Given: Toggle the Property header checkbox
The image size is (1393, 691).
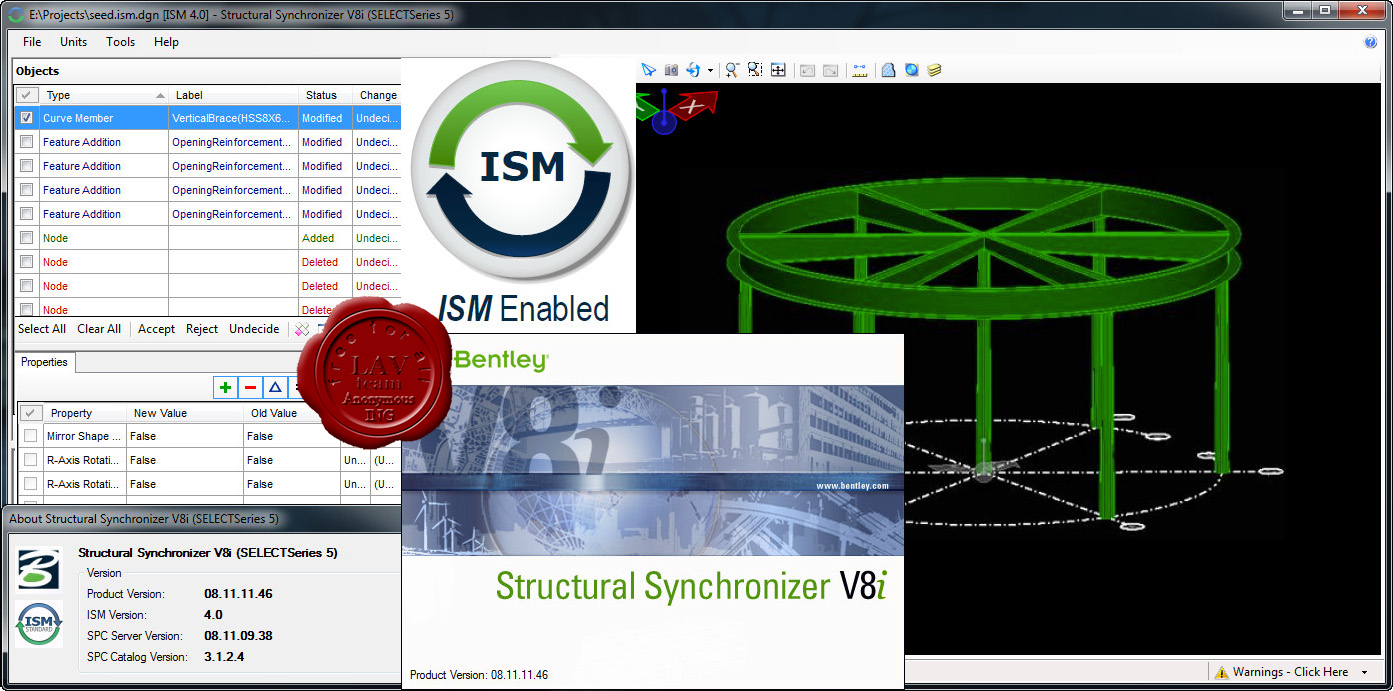Looking at the screenshot, I should point(31,413).
